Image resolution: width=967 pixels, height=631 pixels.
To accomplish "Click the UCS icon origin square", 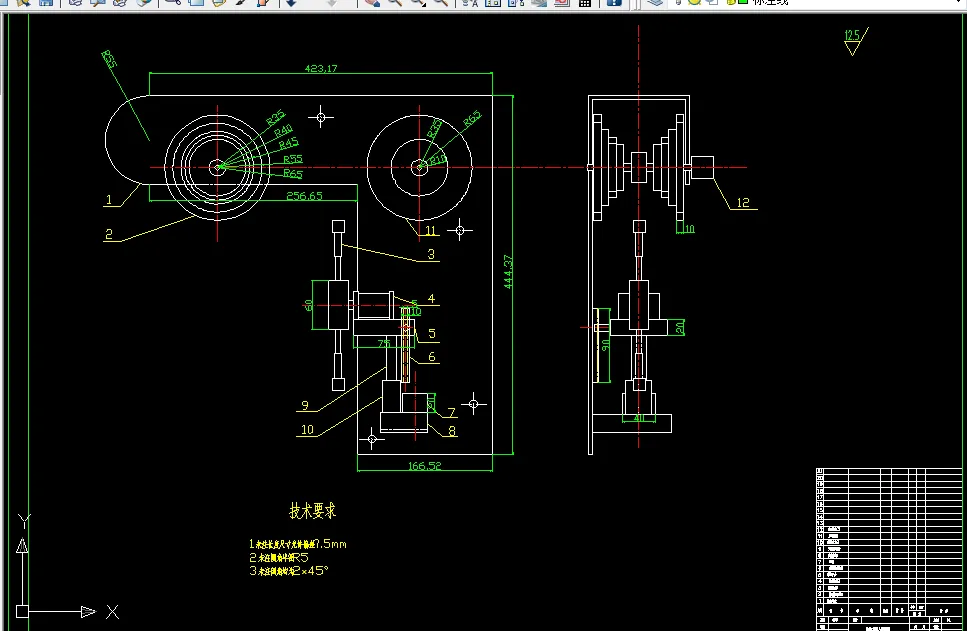I will point(22,611).
